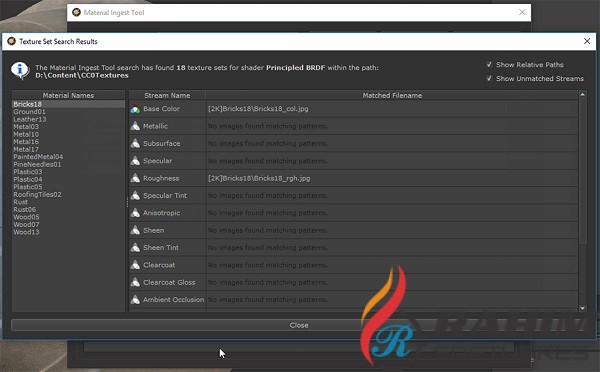Screen dimensions: 600x372
Task: Click the Specular stream icon
Action: [x=135, y=161]
